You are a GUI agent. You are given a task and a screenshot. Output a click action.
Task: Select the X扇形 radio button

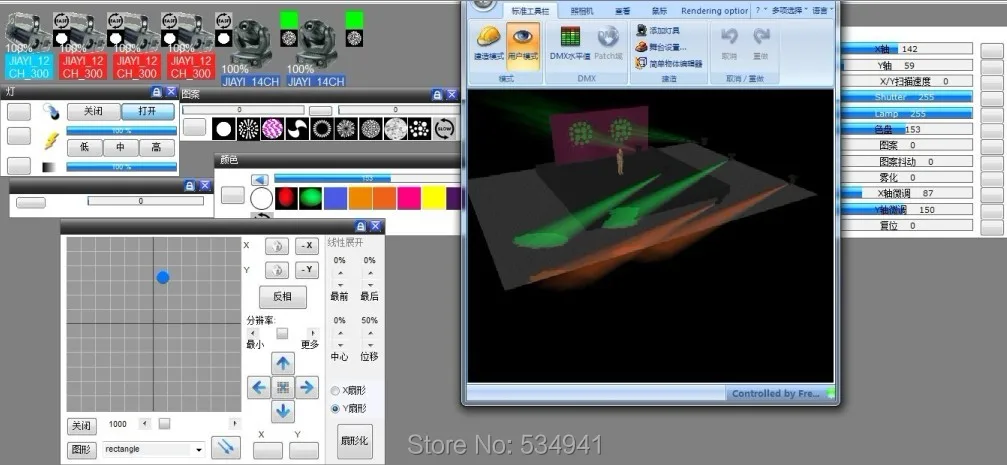coord(335,390)
